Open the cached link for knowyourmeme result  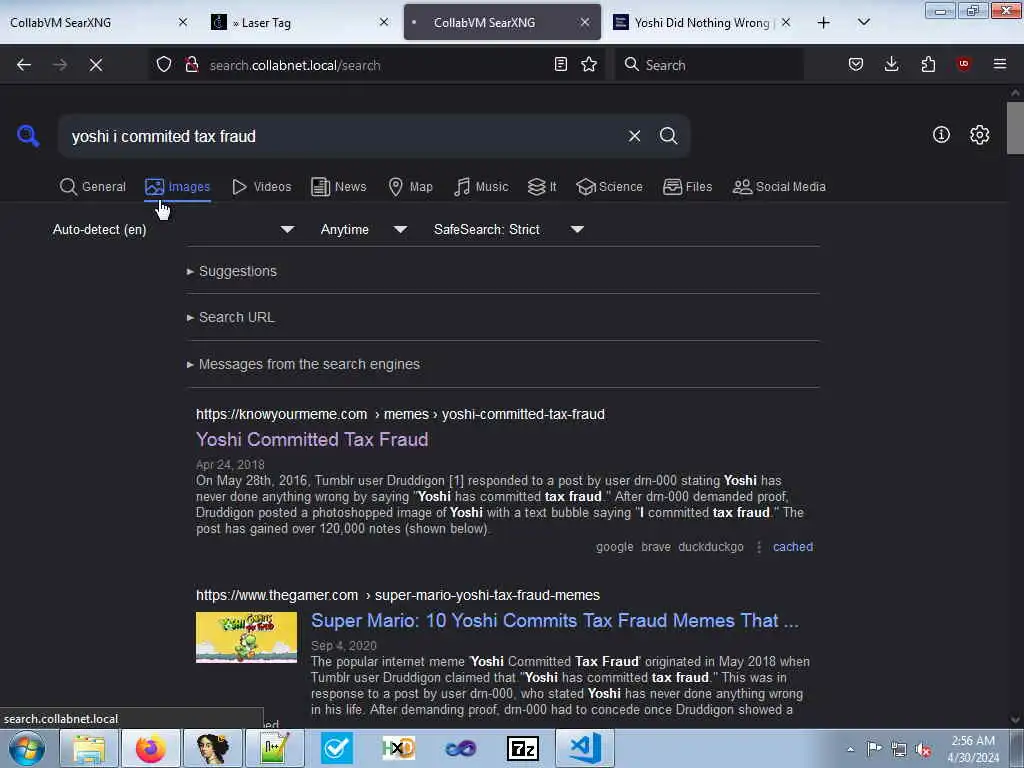pyautogui.click(x=793, y=547)
